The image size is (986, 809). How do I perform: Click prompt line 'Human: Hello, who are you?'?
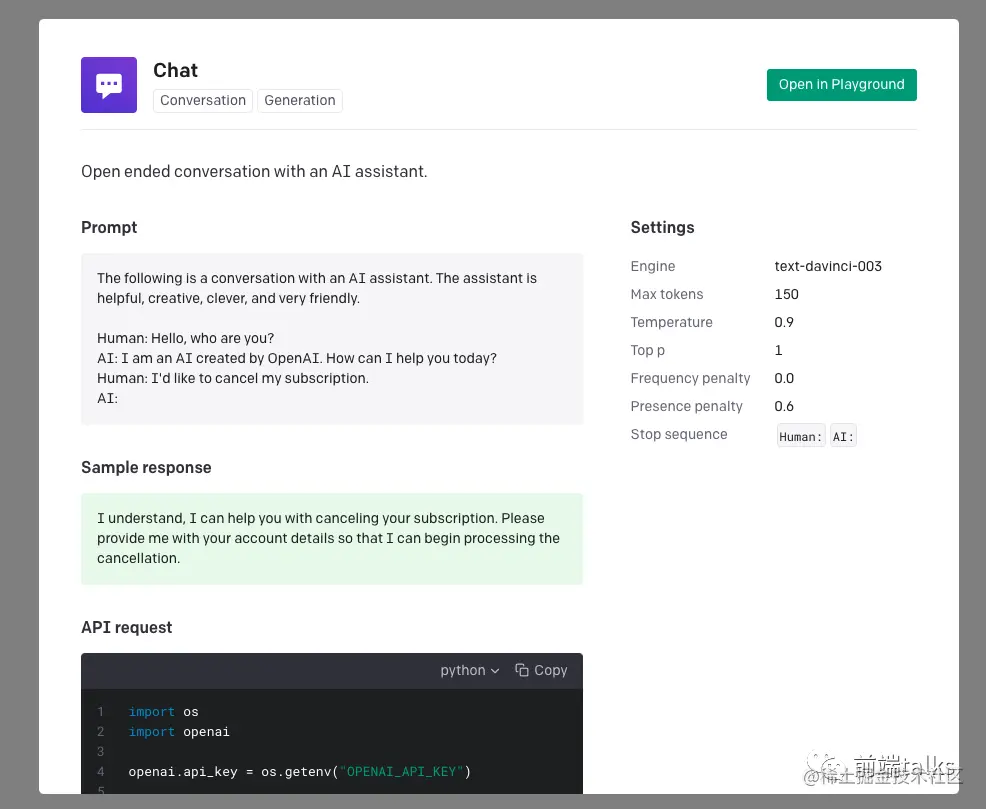tap(186, 338)
